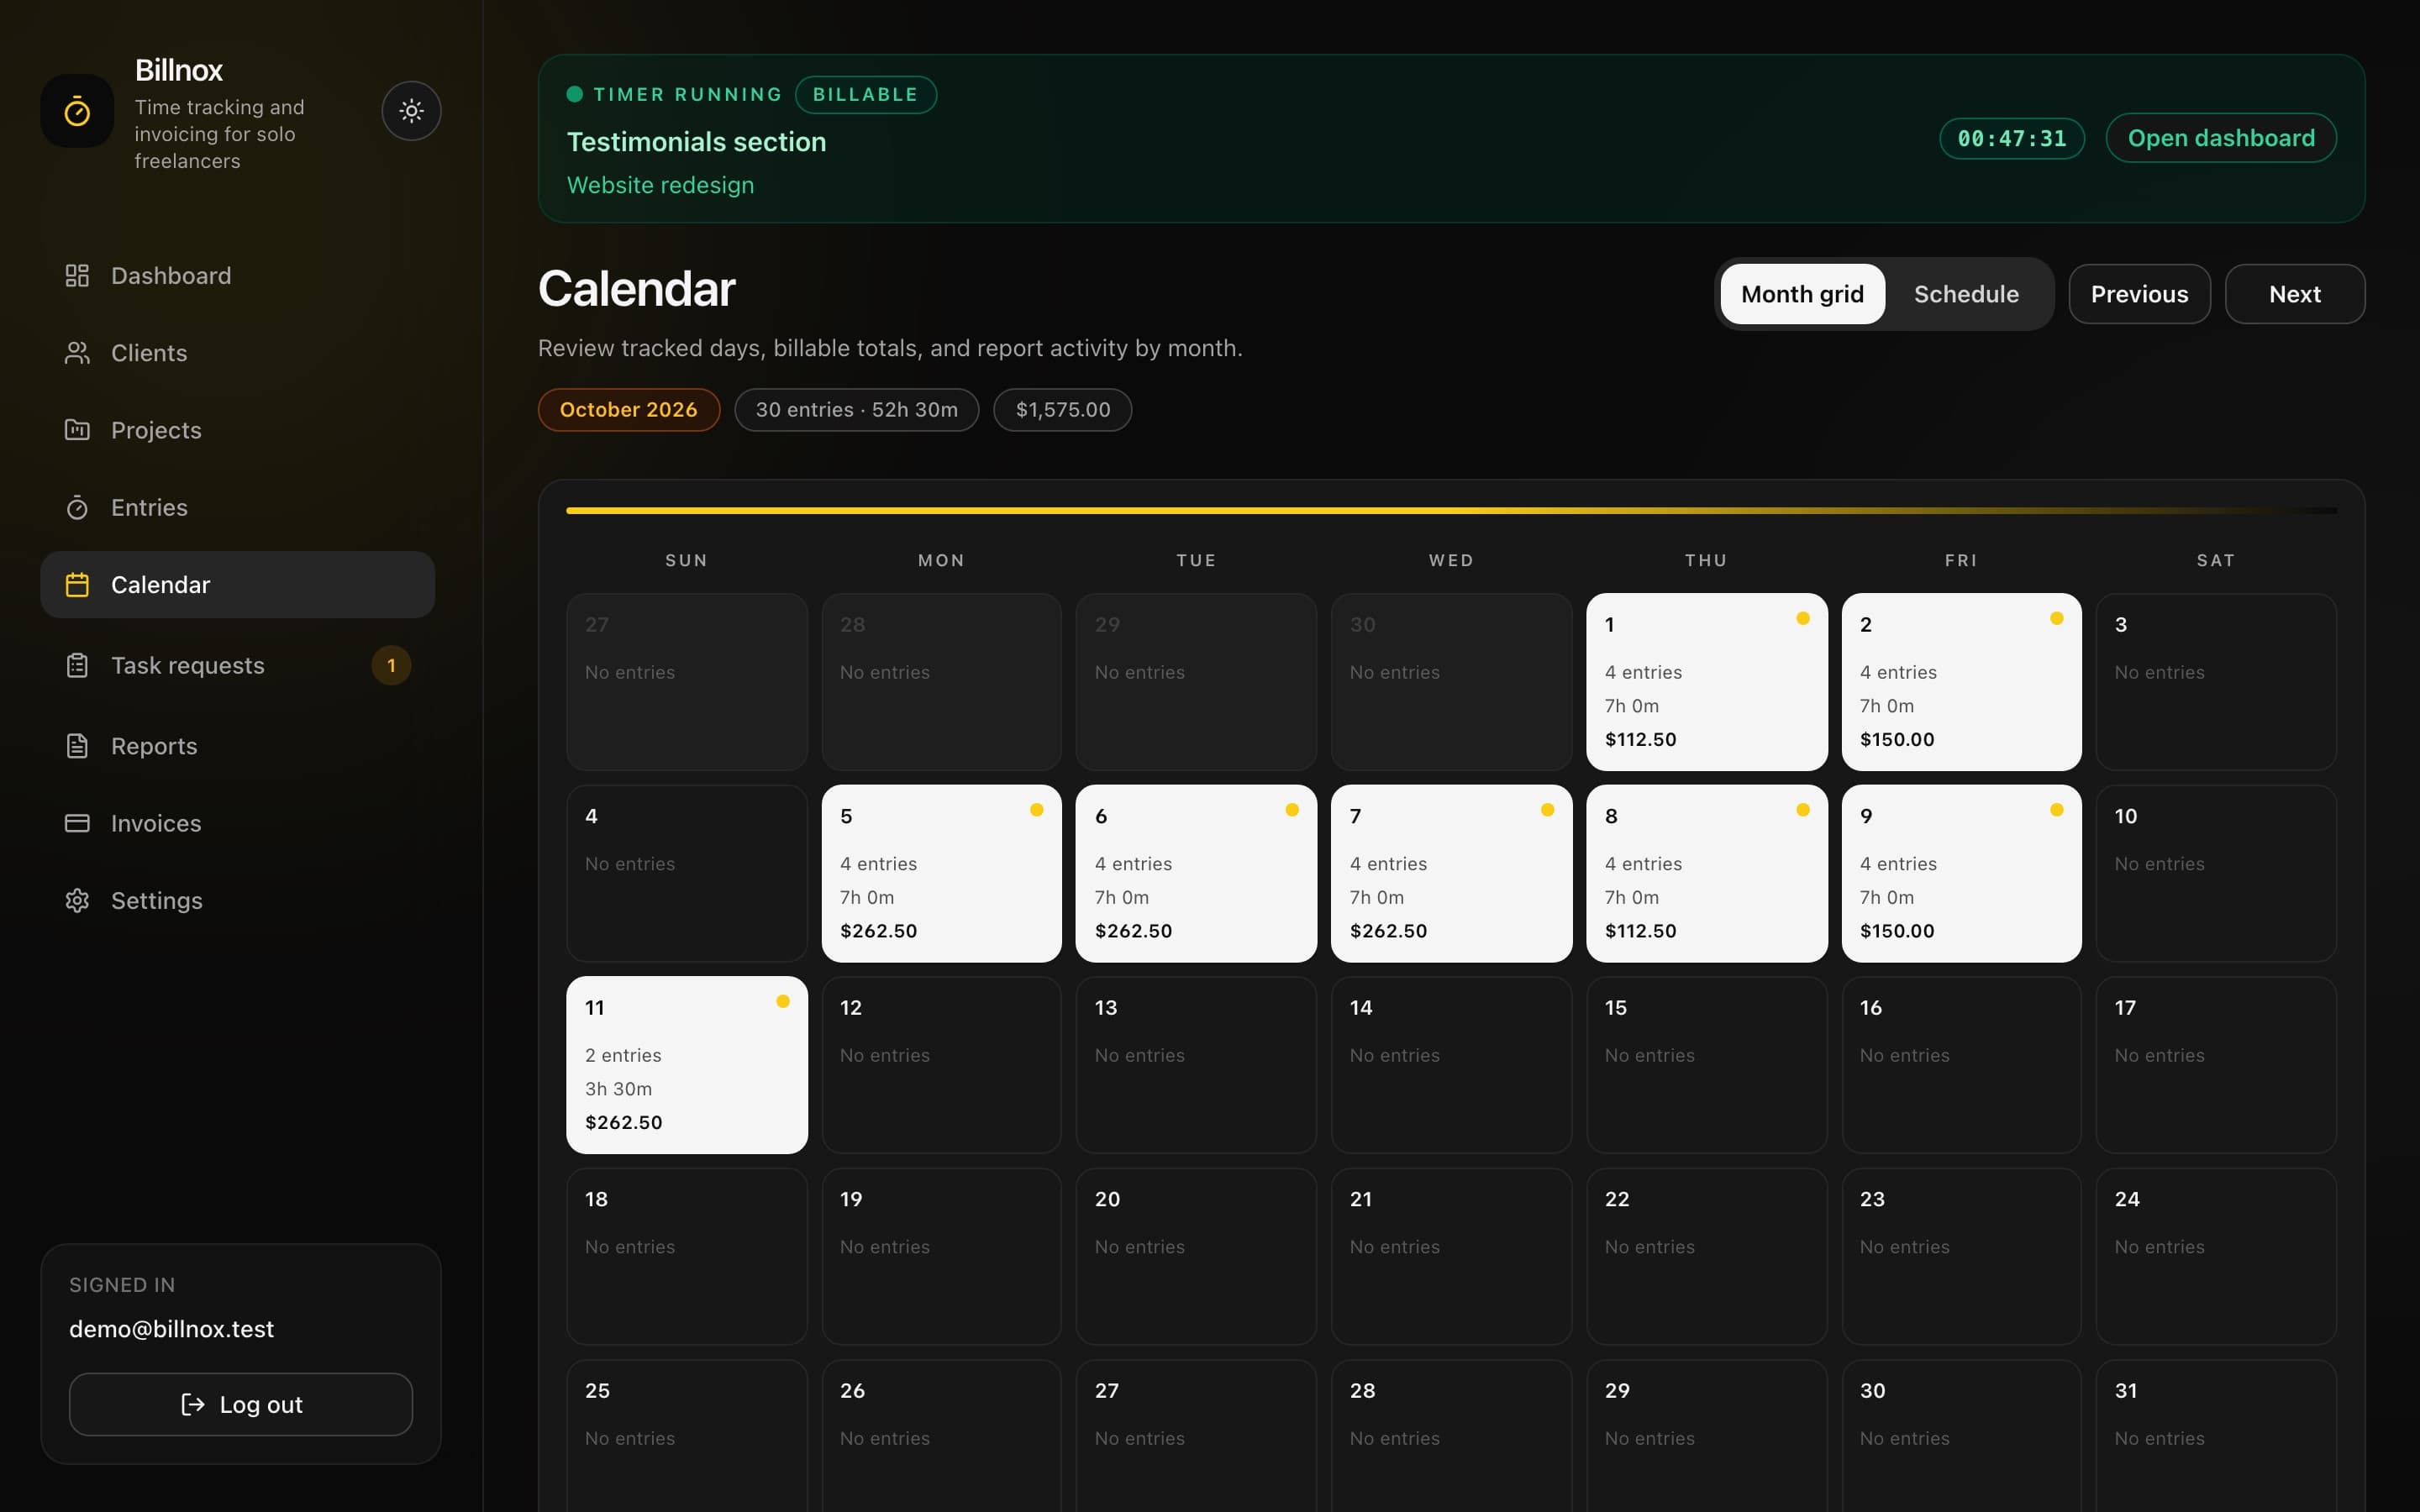Image resolution: width=2420 pixels, height=1512 pixels.
Task: Click the Invoices card icon
Action: 77,823
